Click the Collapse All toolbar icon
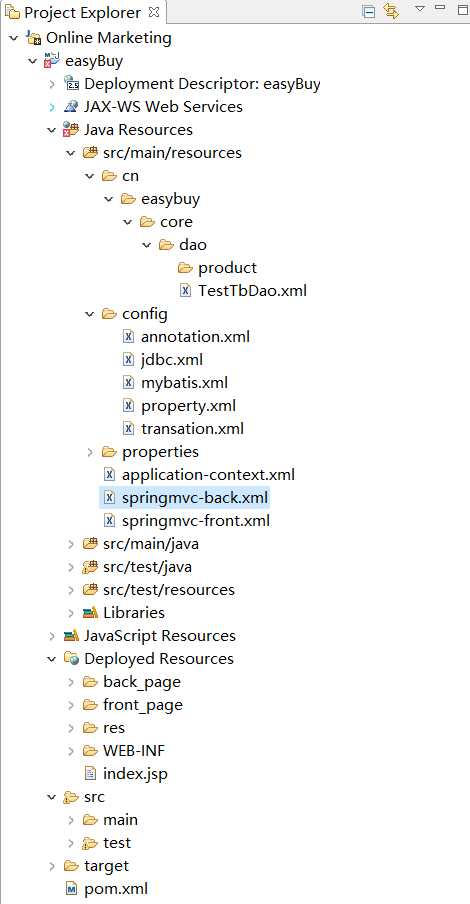 point(369,12)
